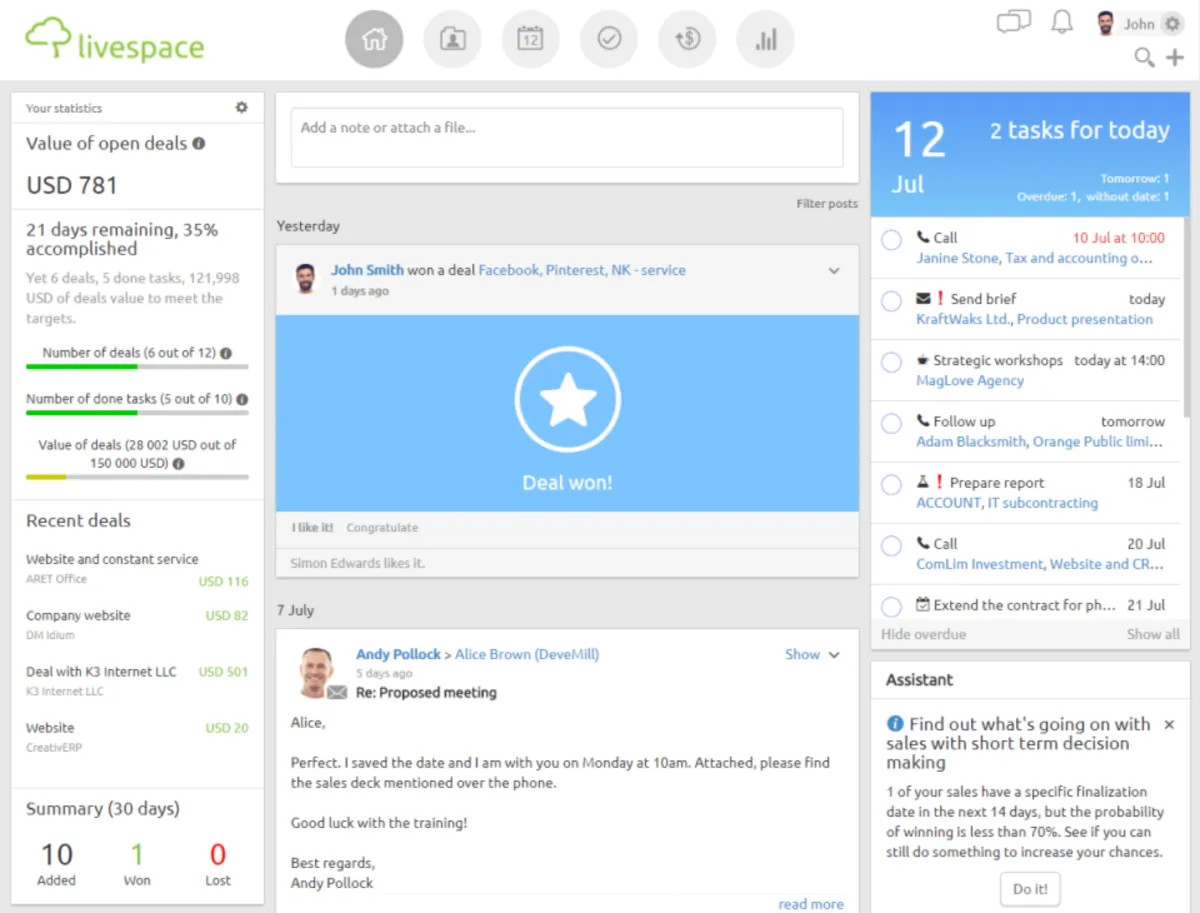This screenshot has height=913, width=1200.
Task: Open the chat messages icon
Action: pos(1014,21)
